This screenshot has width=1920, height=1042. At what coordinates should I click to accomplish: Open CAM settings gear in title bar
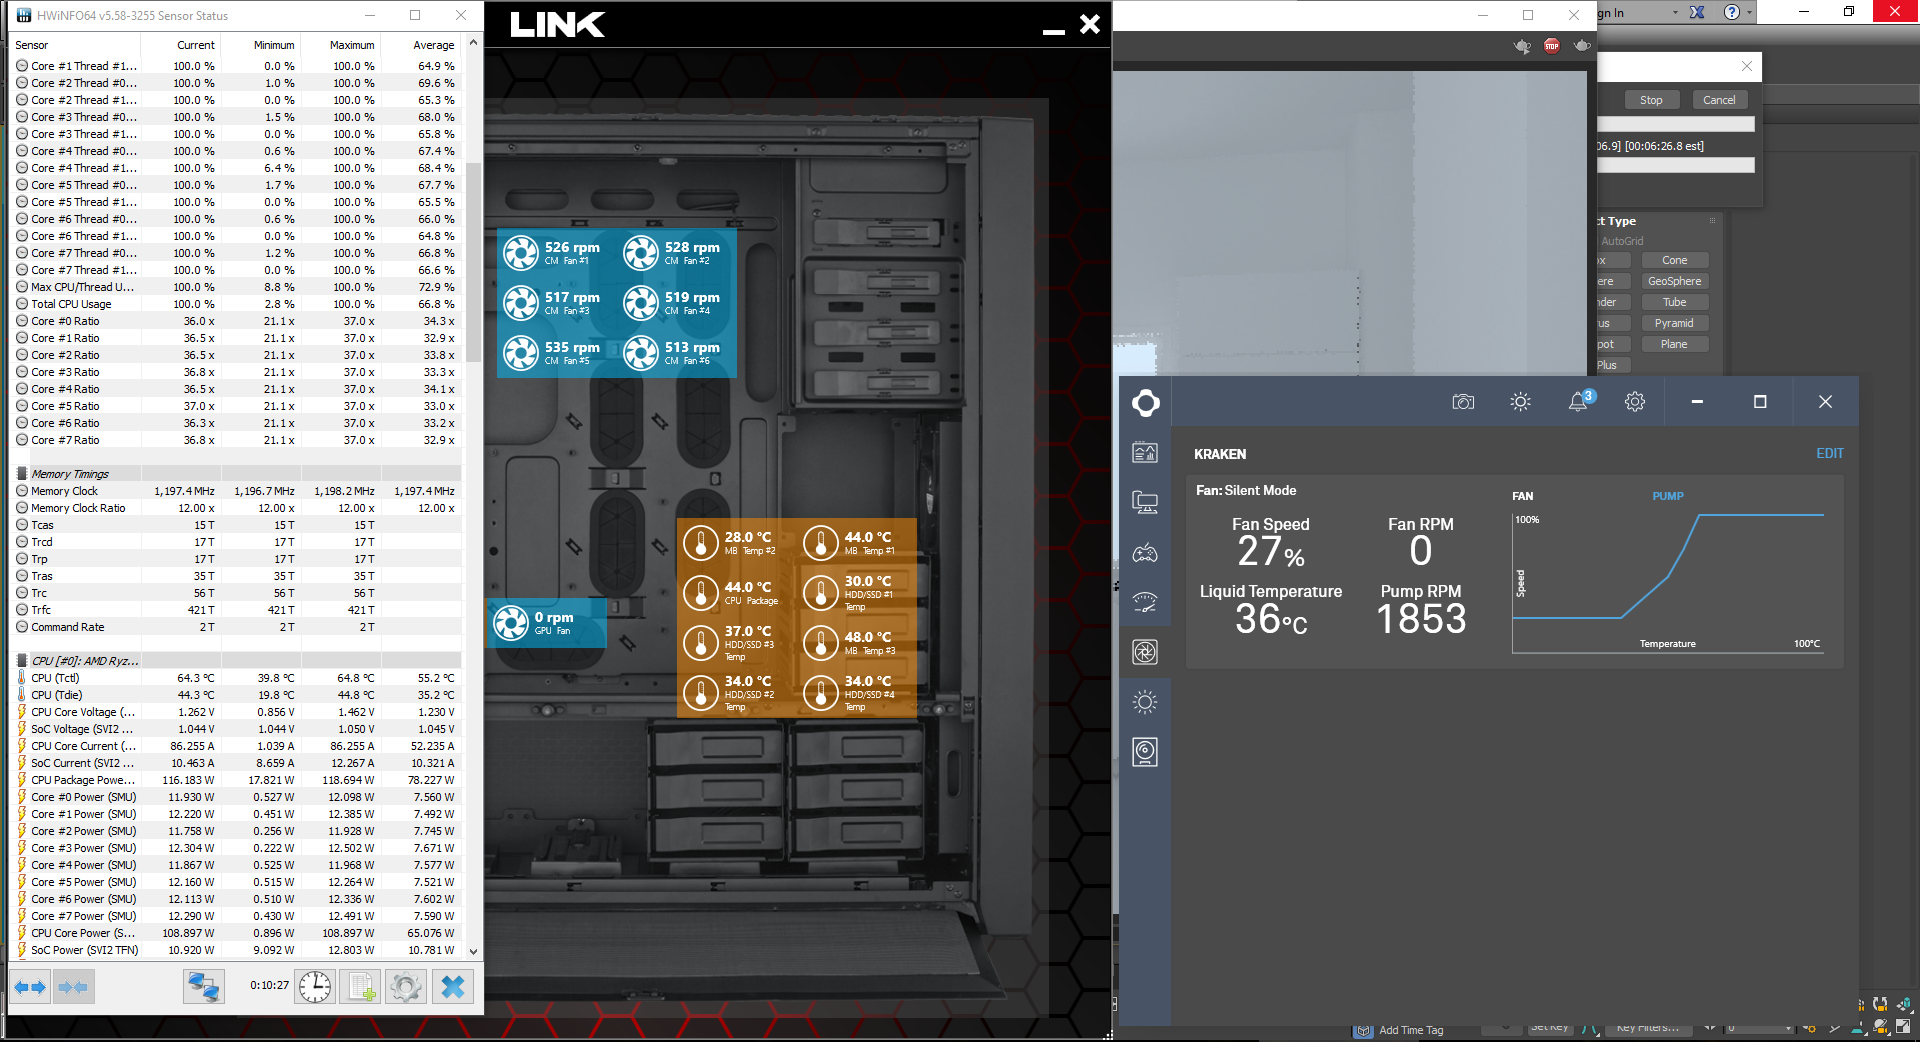[1635, 402]
